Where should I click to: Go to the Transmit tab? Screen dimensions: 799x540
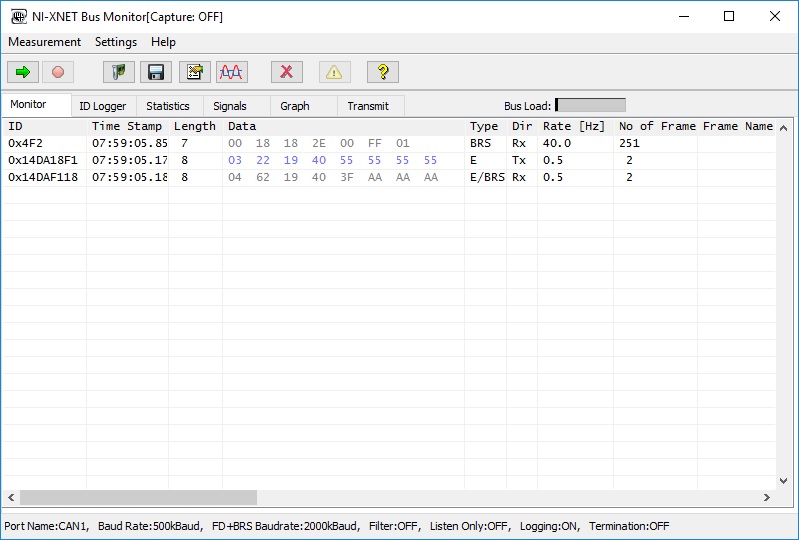click(368, 106)
